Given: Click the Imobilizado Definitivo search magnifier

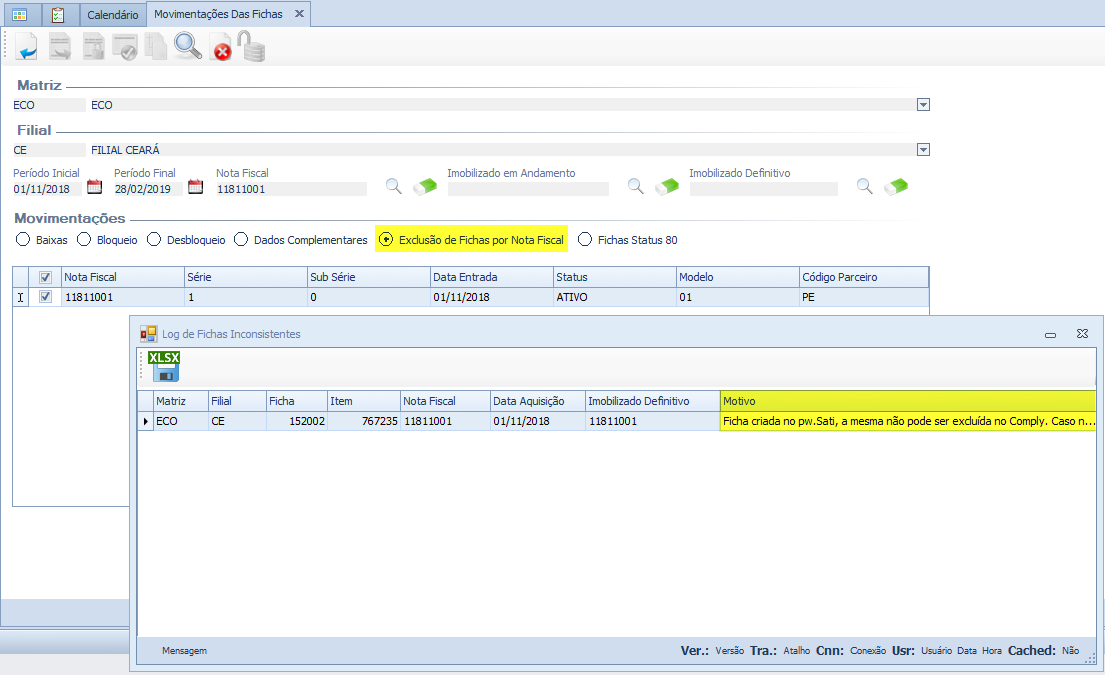Looking at the screenshot, I should coord(865,187).
